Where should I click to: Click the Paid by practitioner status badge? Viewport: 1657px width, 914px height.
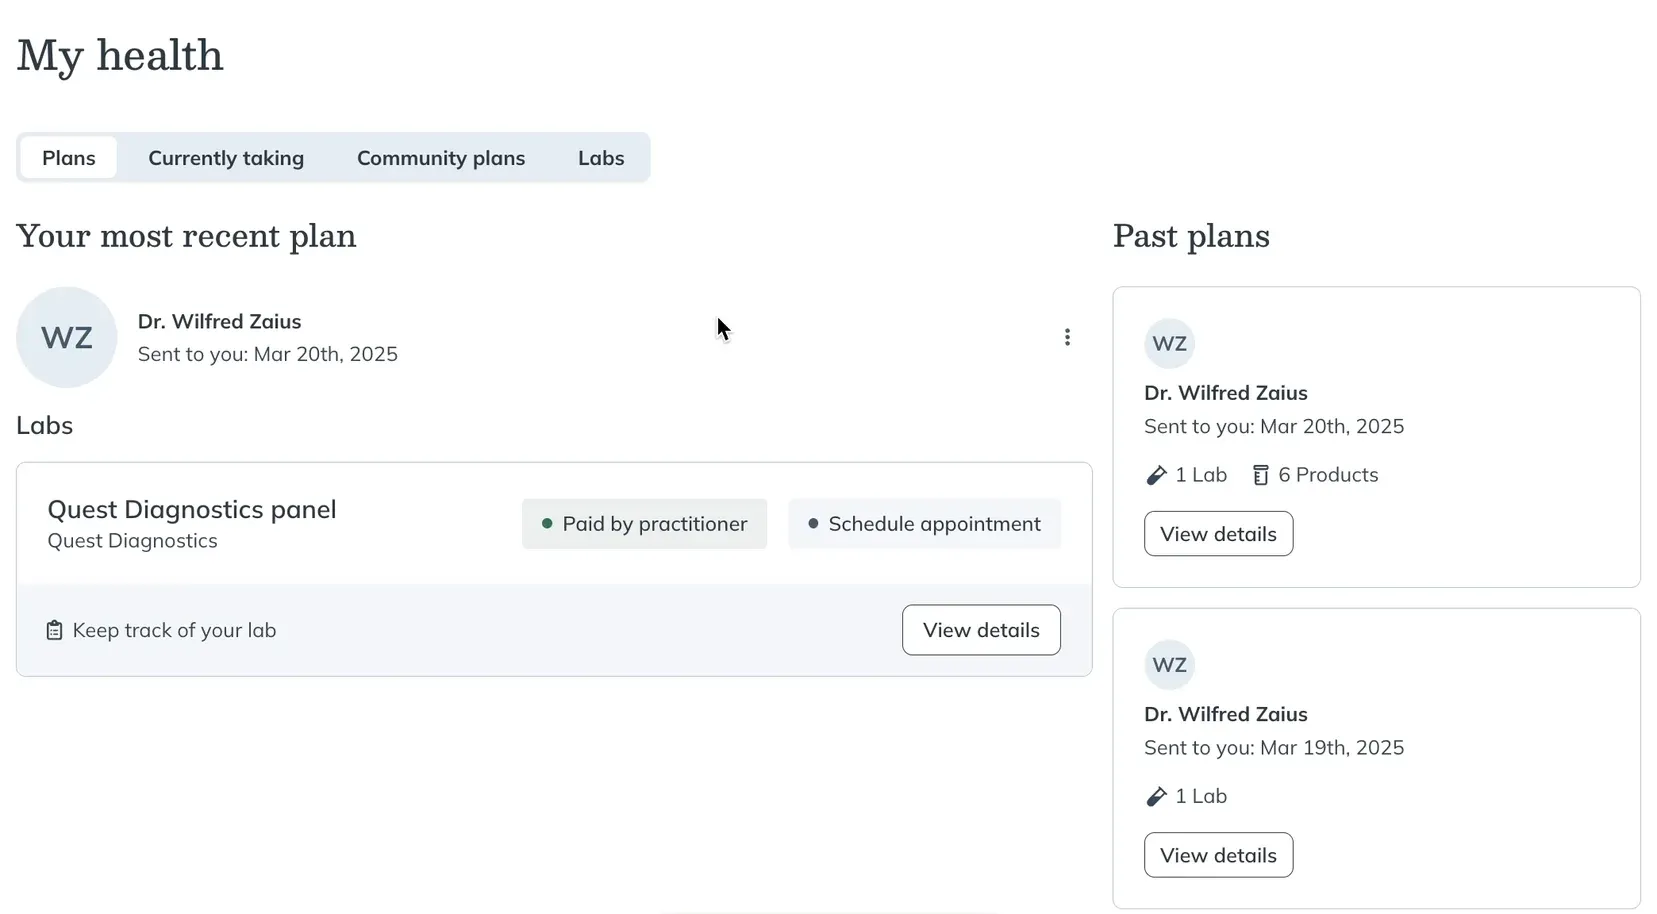(644, 524)
